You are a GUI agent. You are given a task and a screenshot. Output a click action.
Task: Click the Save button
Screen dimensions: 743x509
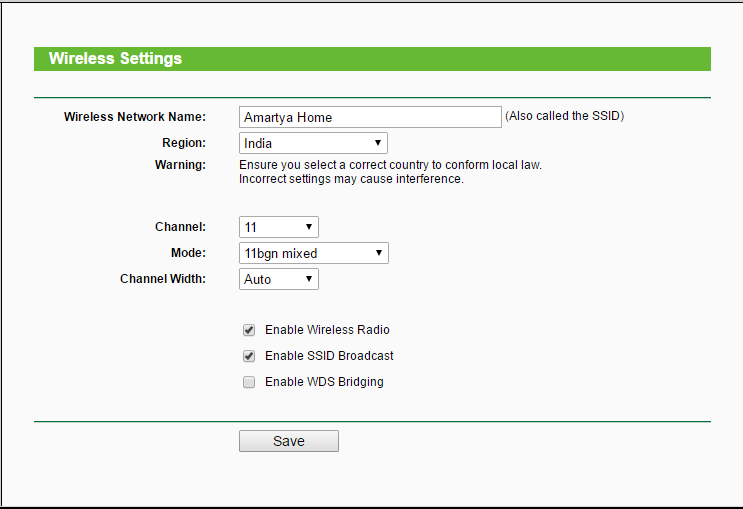tap(289, 441)
